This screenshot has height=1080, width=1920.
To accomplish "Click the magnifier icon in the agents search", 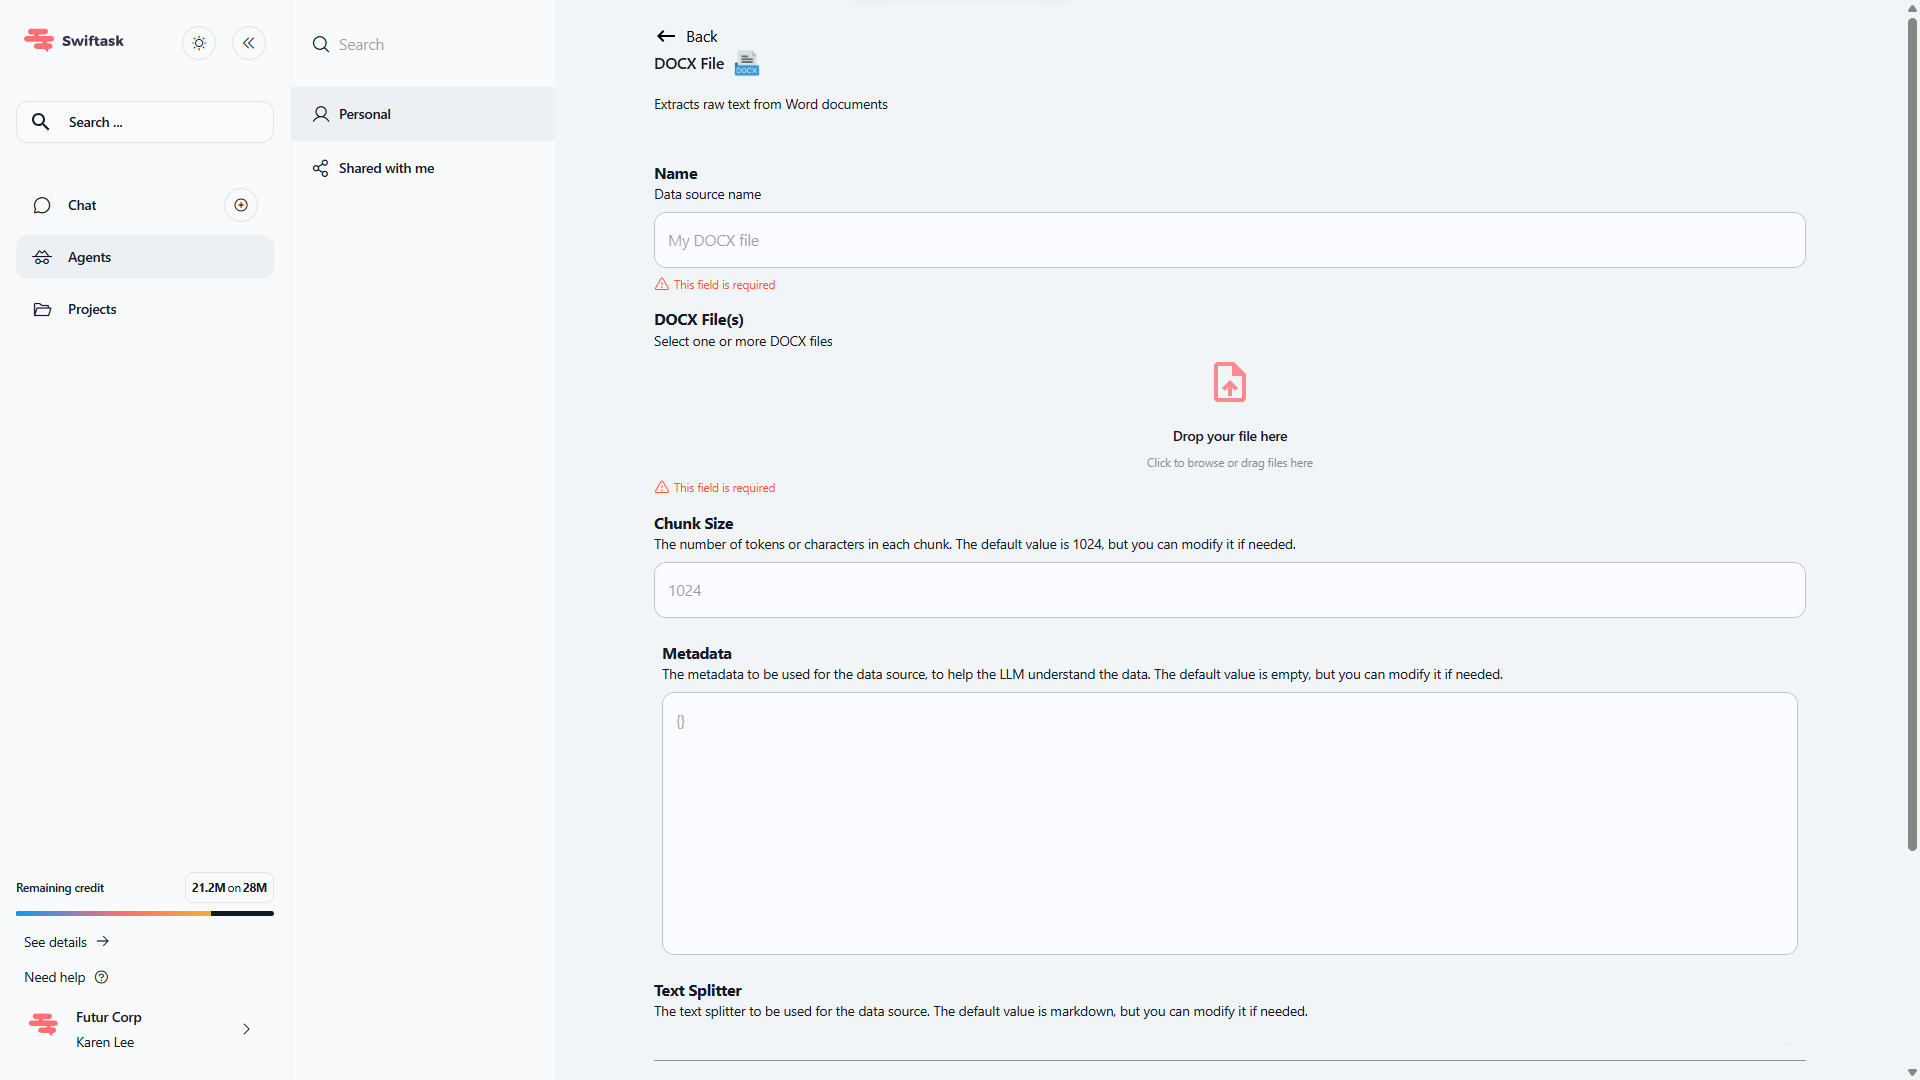I will pos(321,44).
